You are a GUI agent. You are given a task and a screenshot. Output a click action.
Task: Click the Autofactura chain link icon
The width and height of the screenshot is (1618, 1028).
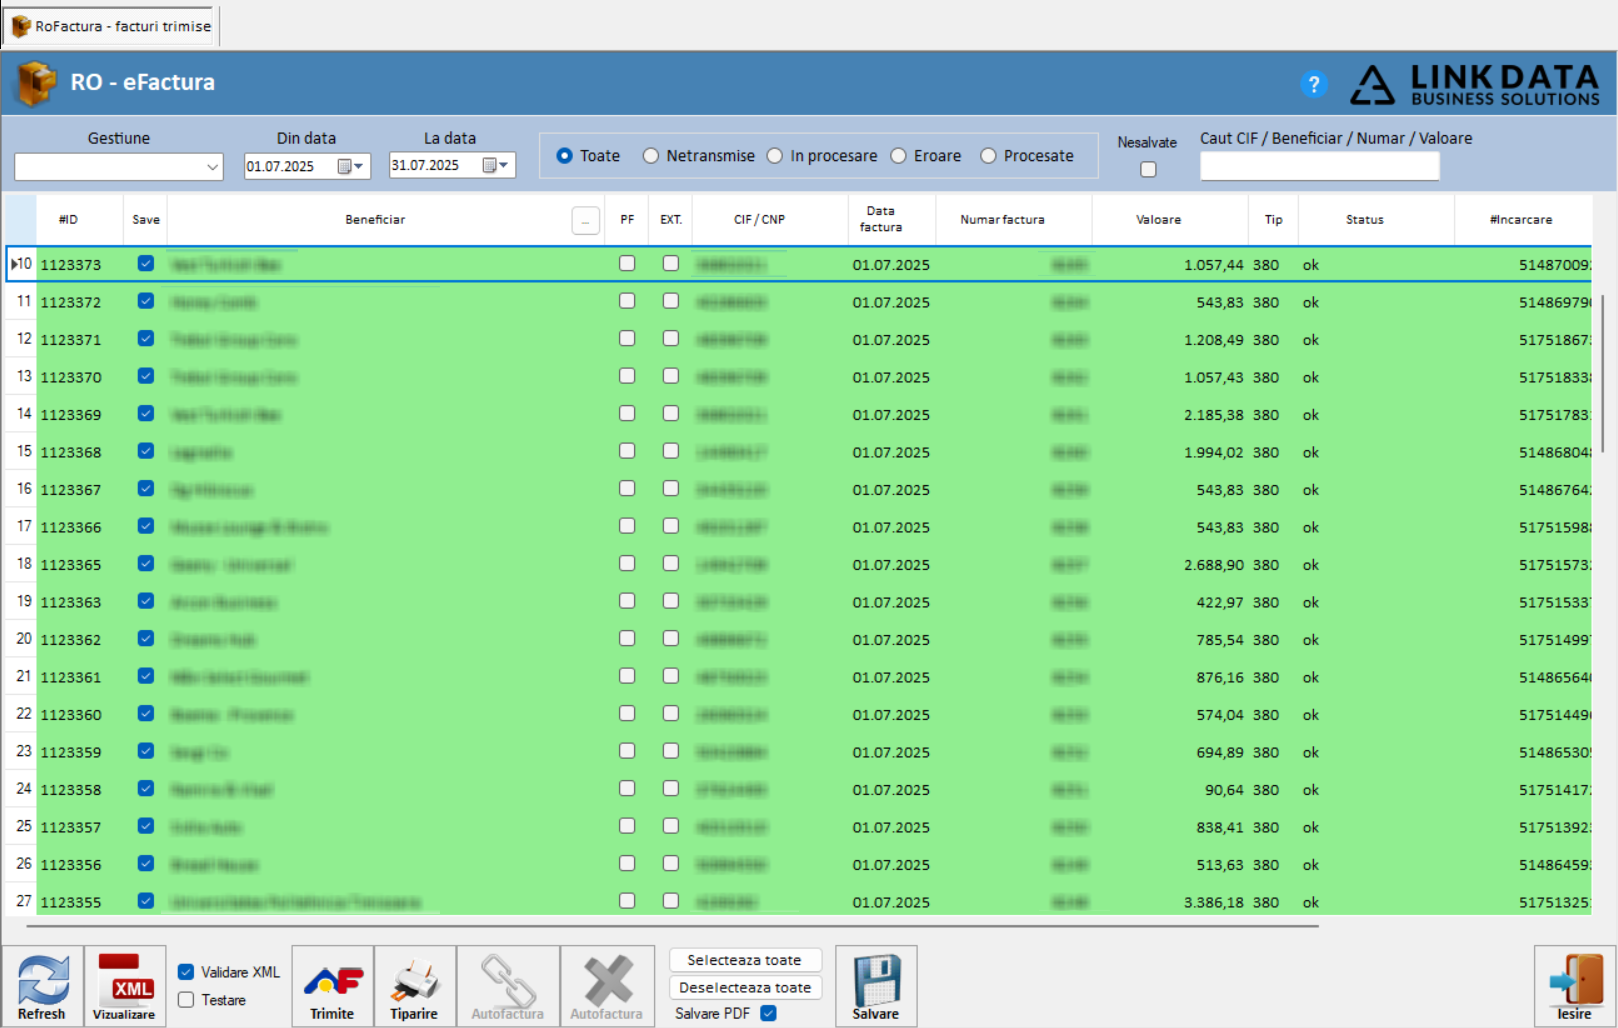508,986
